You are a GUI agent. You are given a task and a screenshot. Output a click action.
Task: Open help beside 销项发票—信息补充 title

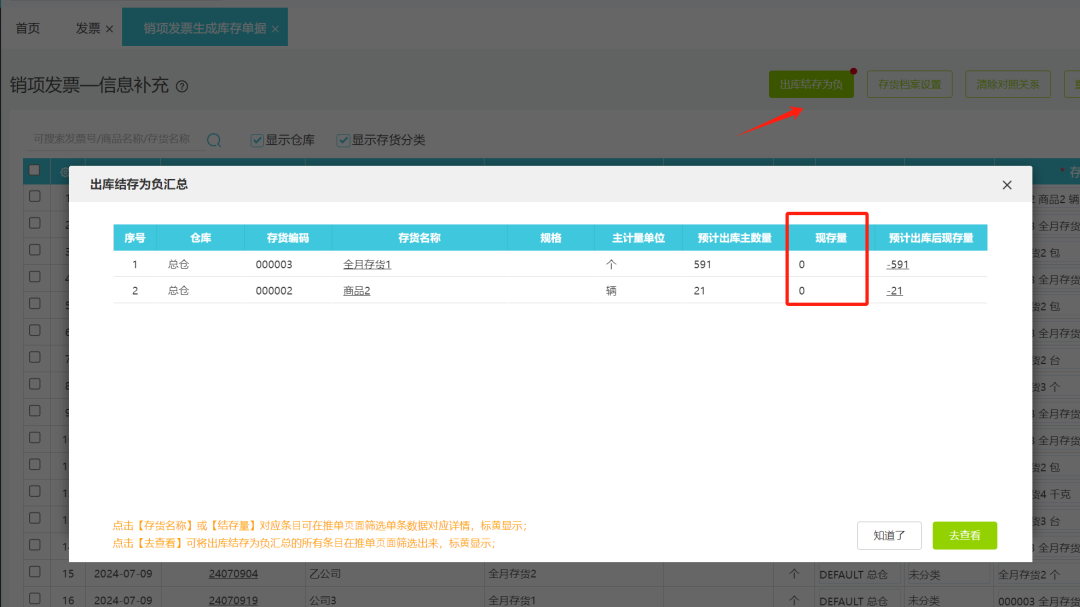point(181,86)
